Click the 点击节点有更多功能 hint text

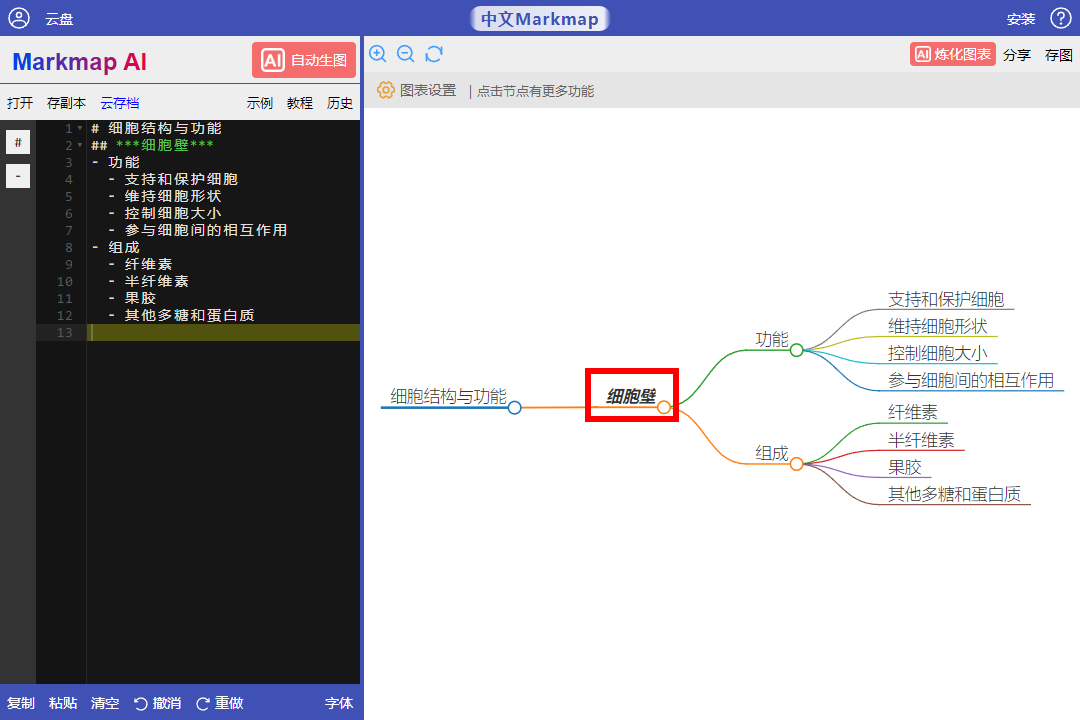[x=535, y=91]
